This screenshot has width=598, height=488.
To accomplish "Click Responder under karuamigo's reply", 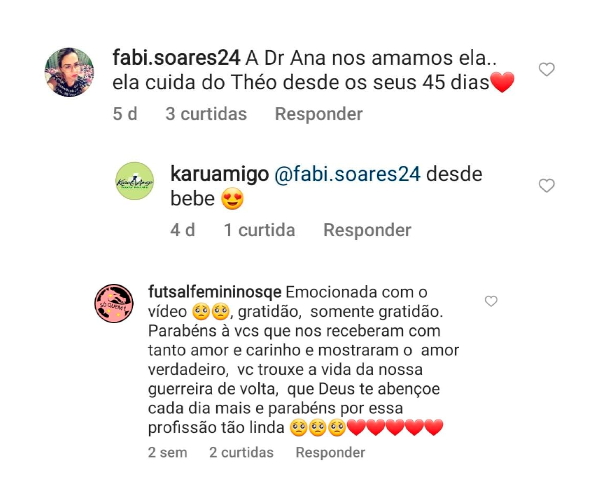I will (367, 230).
